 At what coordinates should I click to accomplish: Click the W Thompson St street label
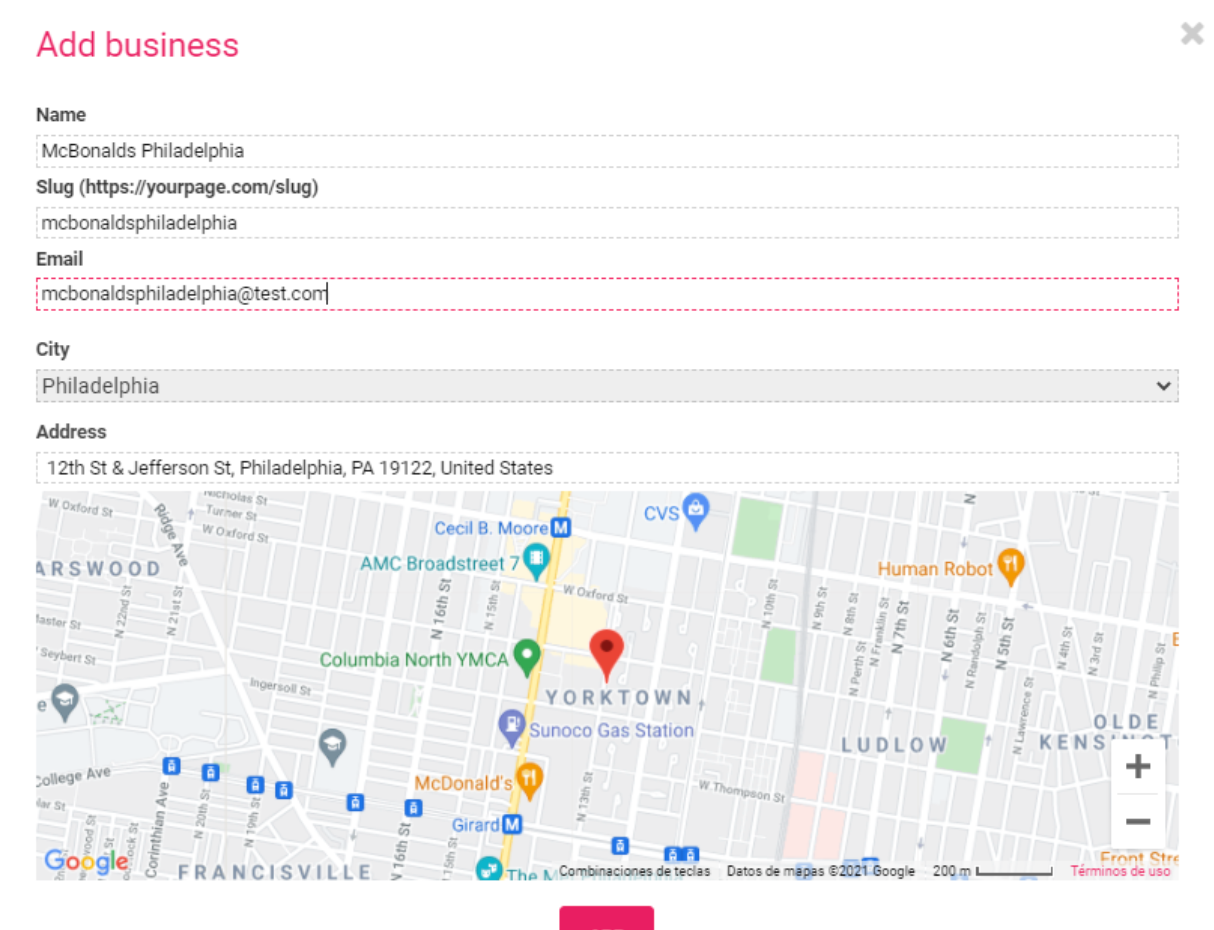pyautogui.click(x=742, y=790)
